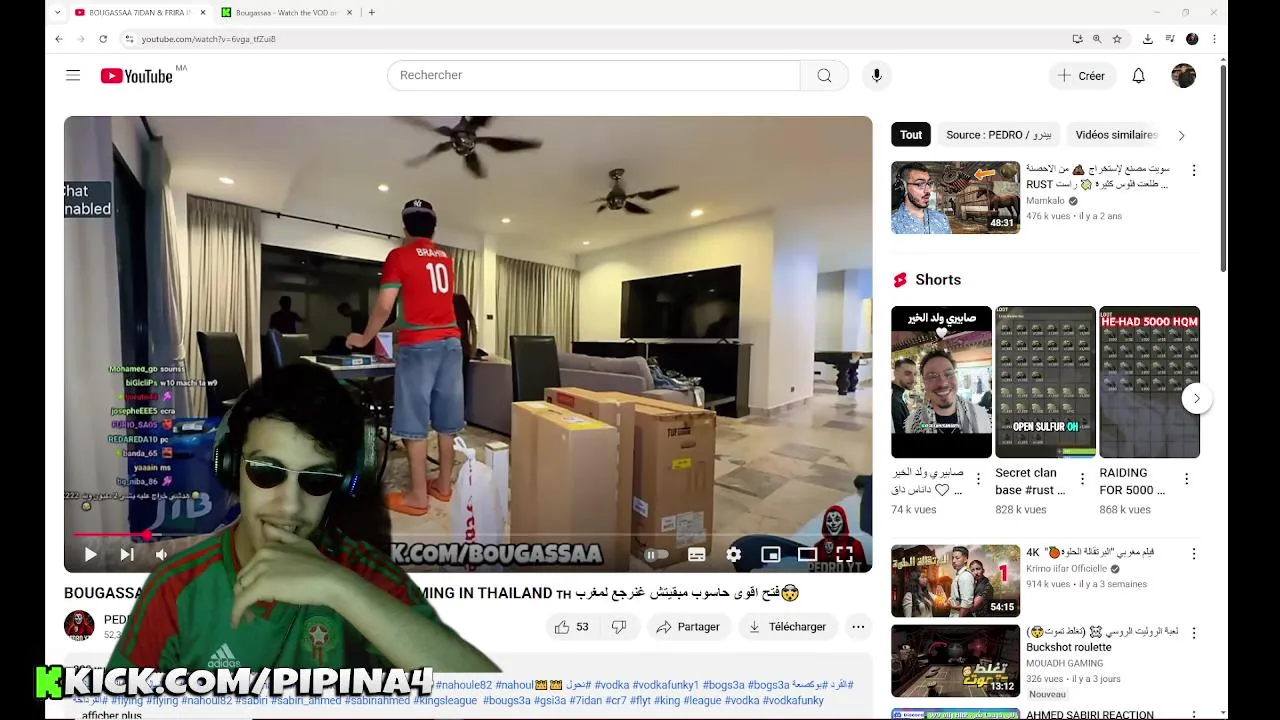Skip to the next video
This screenshot has width=1280, height=720.
[127, 554]
